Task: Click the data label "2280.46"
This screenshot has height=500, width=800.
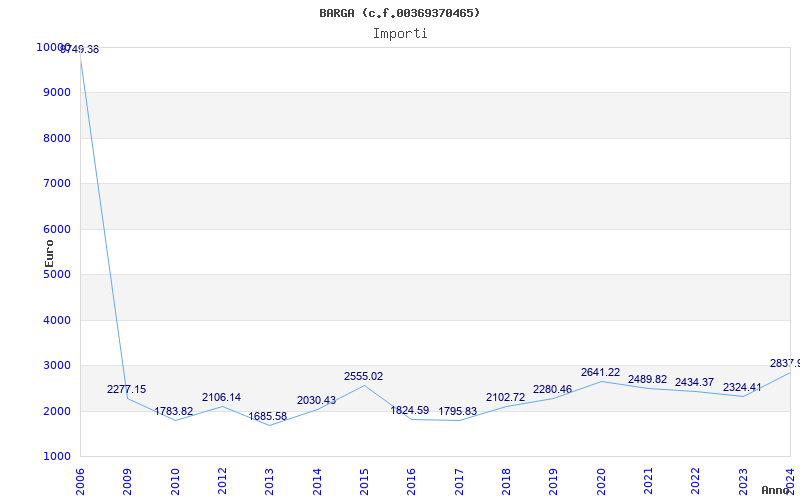Action: click(553, 389)
